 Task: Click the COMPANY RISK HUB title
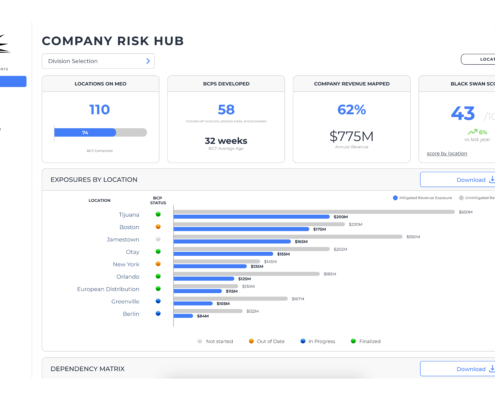coord(113,41)
